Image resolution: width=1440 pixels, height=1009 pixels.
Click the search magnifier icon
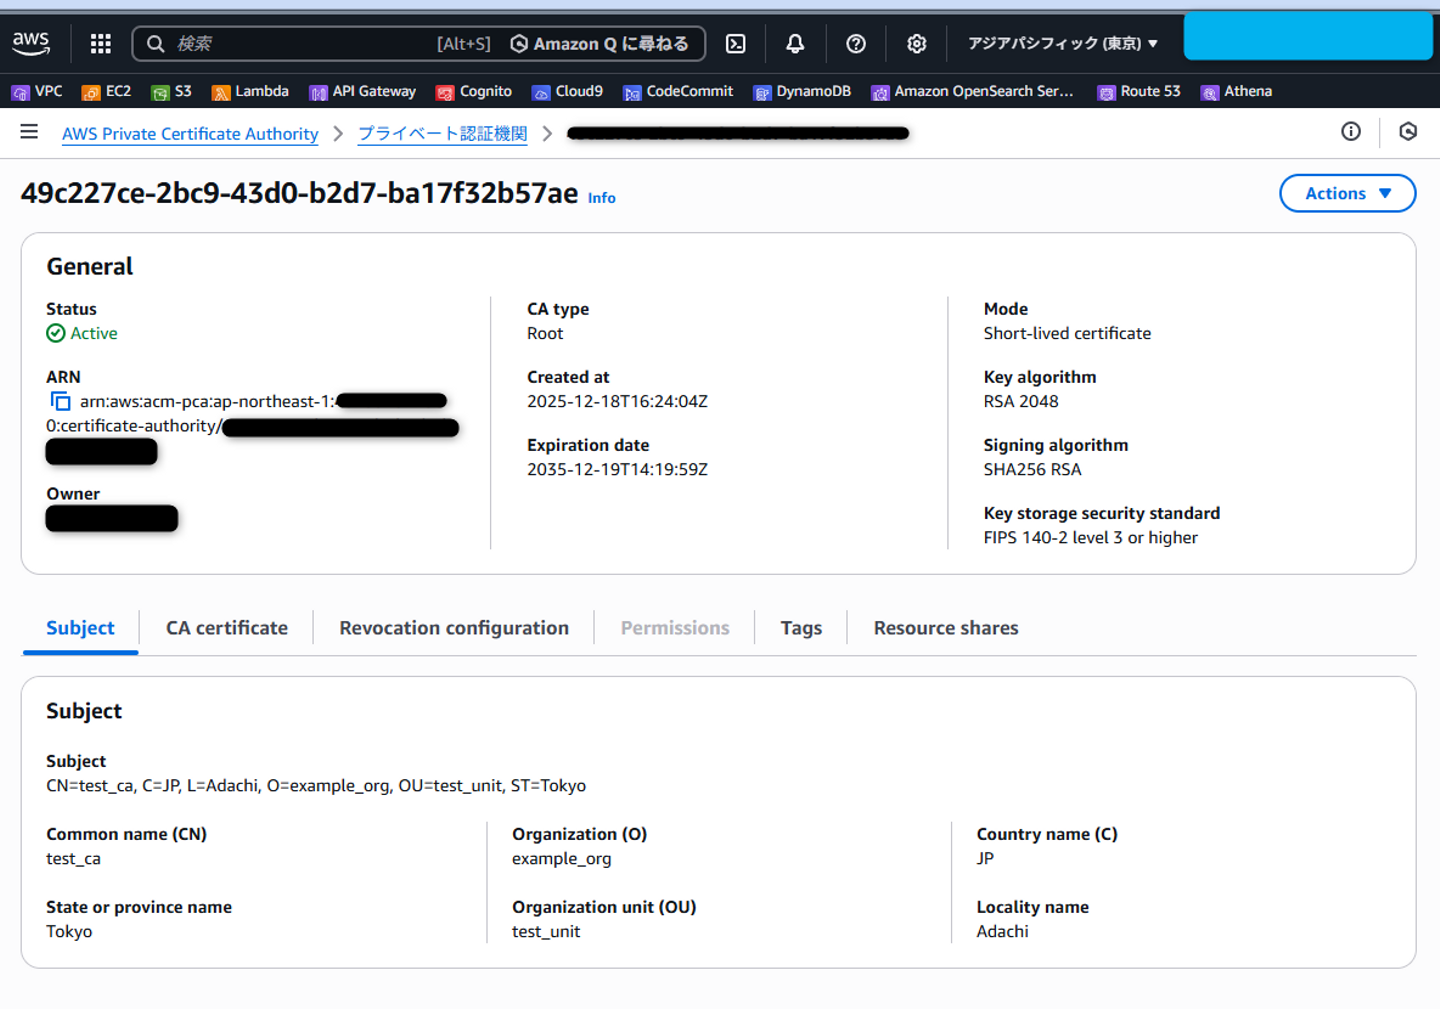(x=155, y=43)
